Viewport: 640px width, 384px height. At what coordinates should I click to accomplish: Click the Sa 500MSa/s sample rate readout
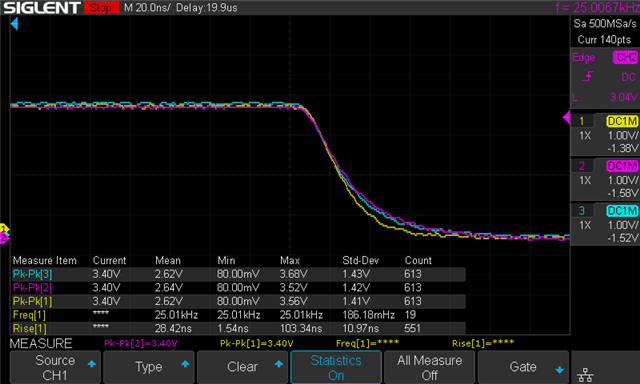click(x=605, y=24)
